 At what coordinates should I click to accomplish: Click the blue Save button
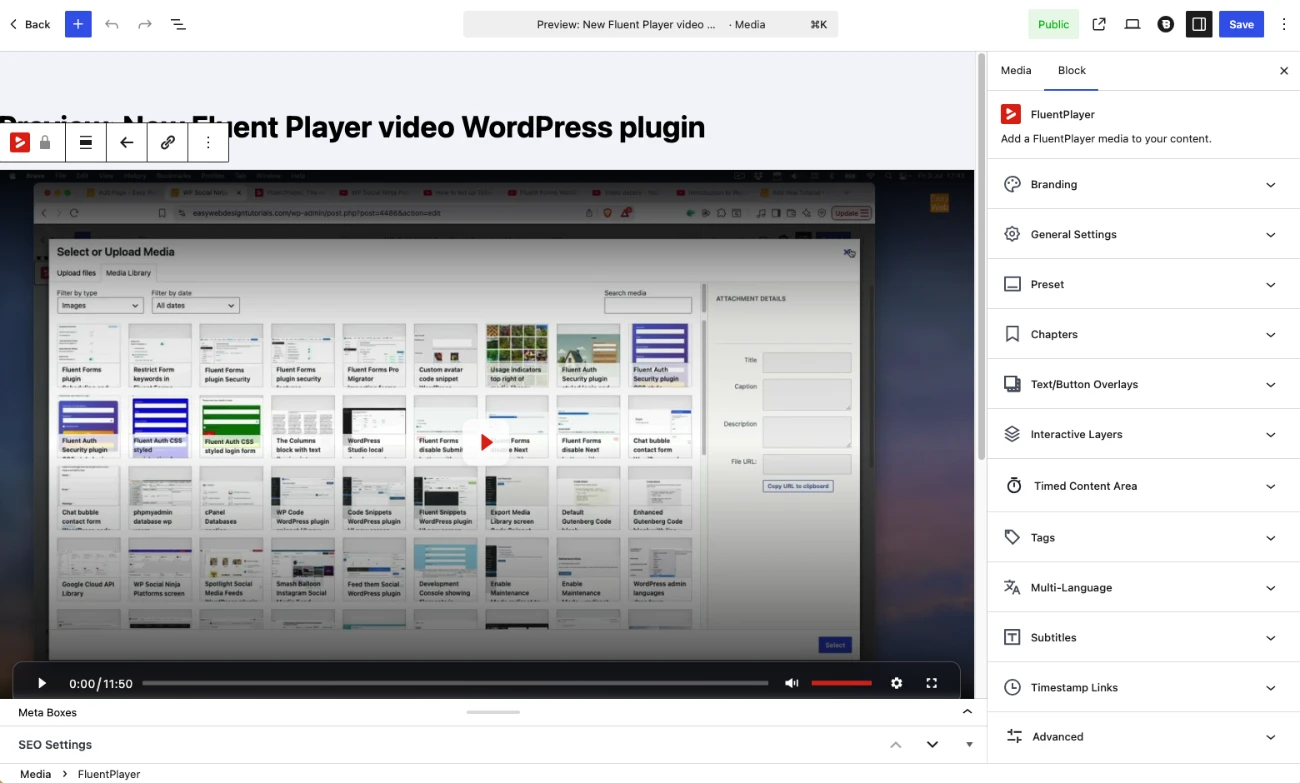coord(1241,24)
